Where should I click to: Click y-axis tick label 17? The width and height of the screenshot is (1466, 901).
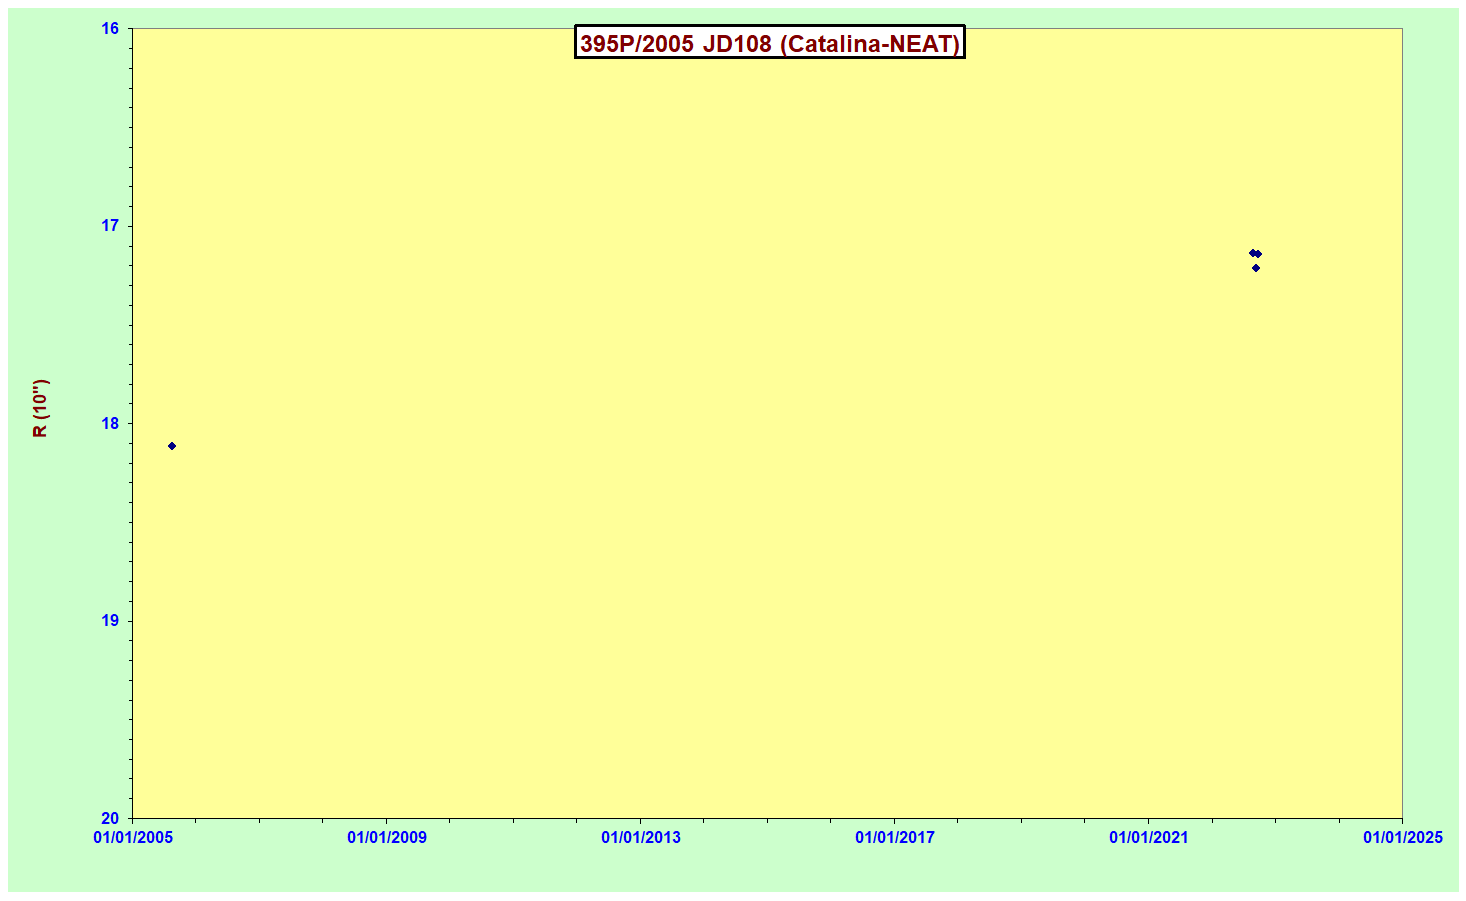point(110,226)
